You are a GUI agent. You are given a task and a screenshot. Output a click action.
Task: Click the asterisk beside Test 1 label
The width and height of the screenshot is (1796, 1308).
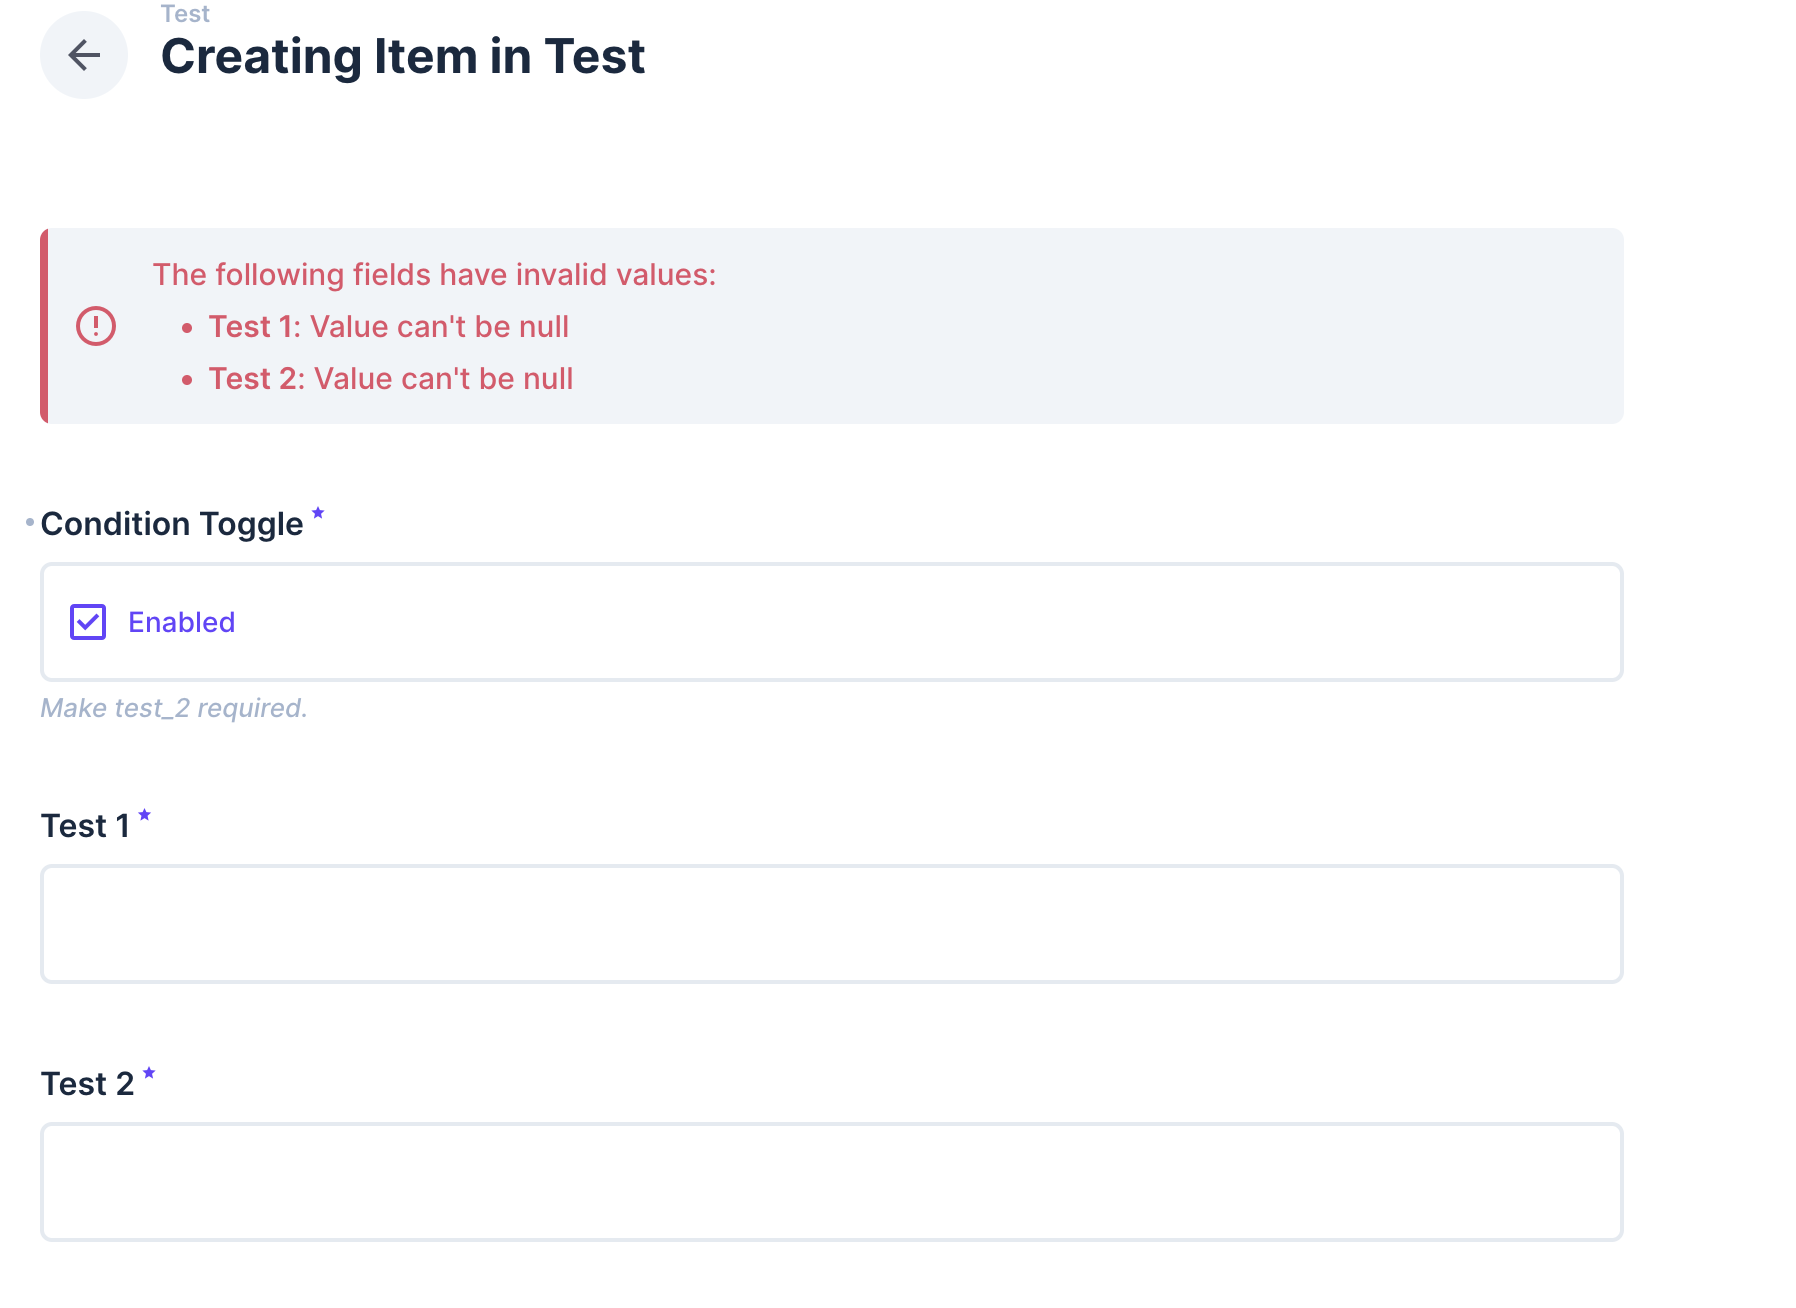coord(145,814)
